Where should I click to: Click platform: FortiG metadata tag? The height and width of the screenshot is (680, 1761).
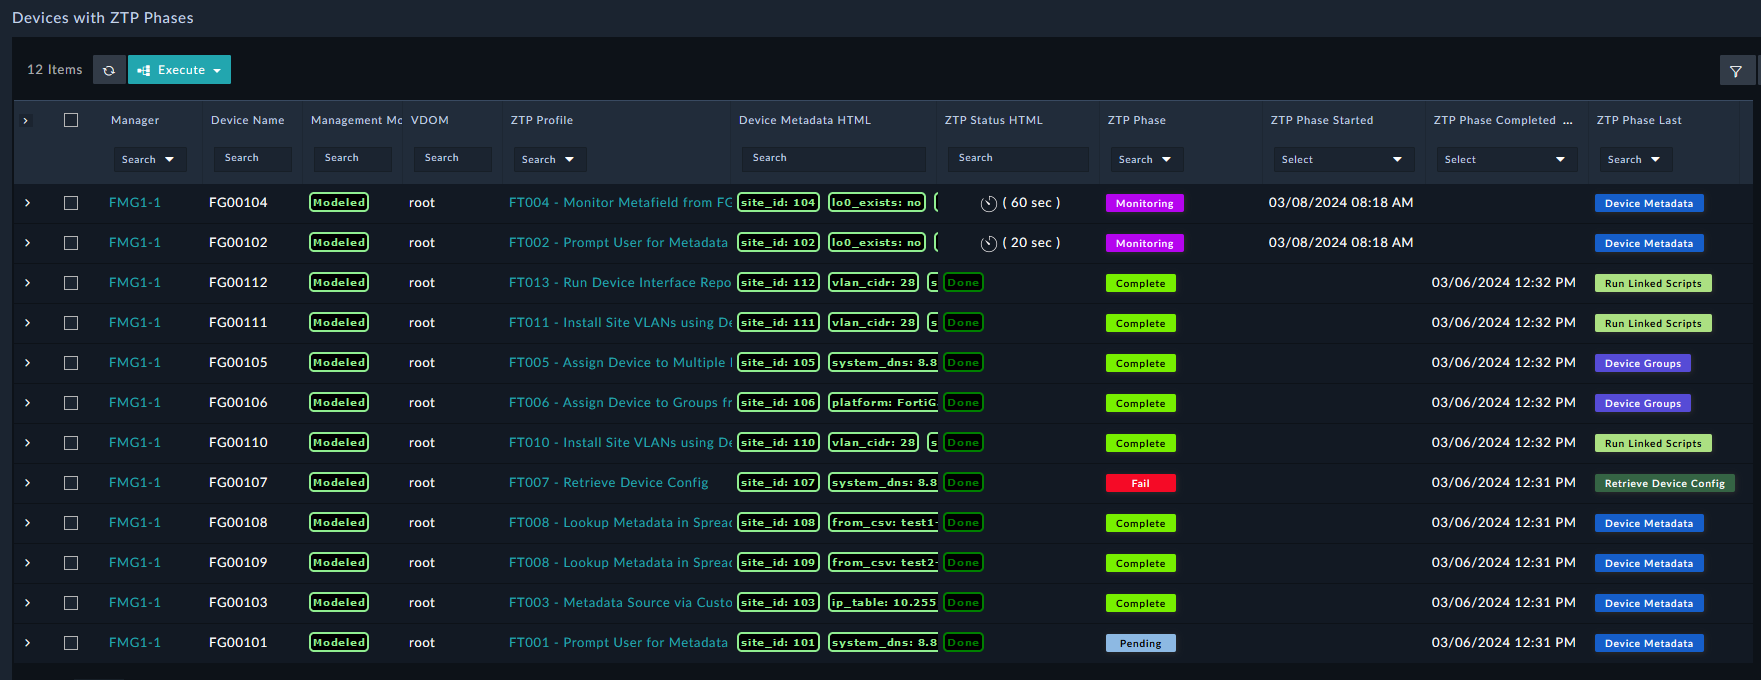point(884,402)
